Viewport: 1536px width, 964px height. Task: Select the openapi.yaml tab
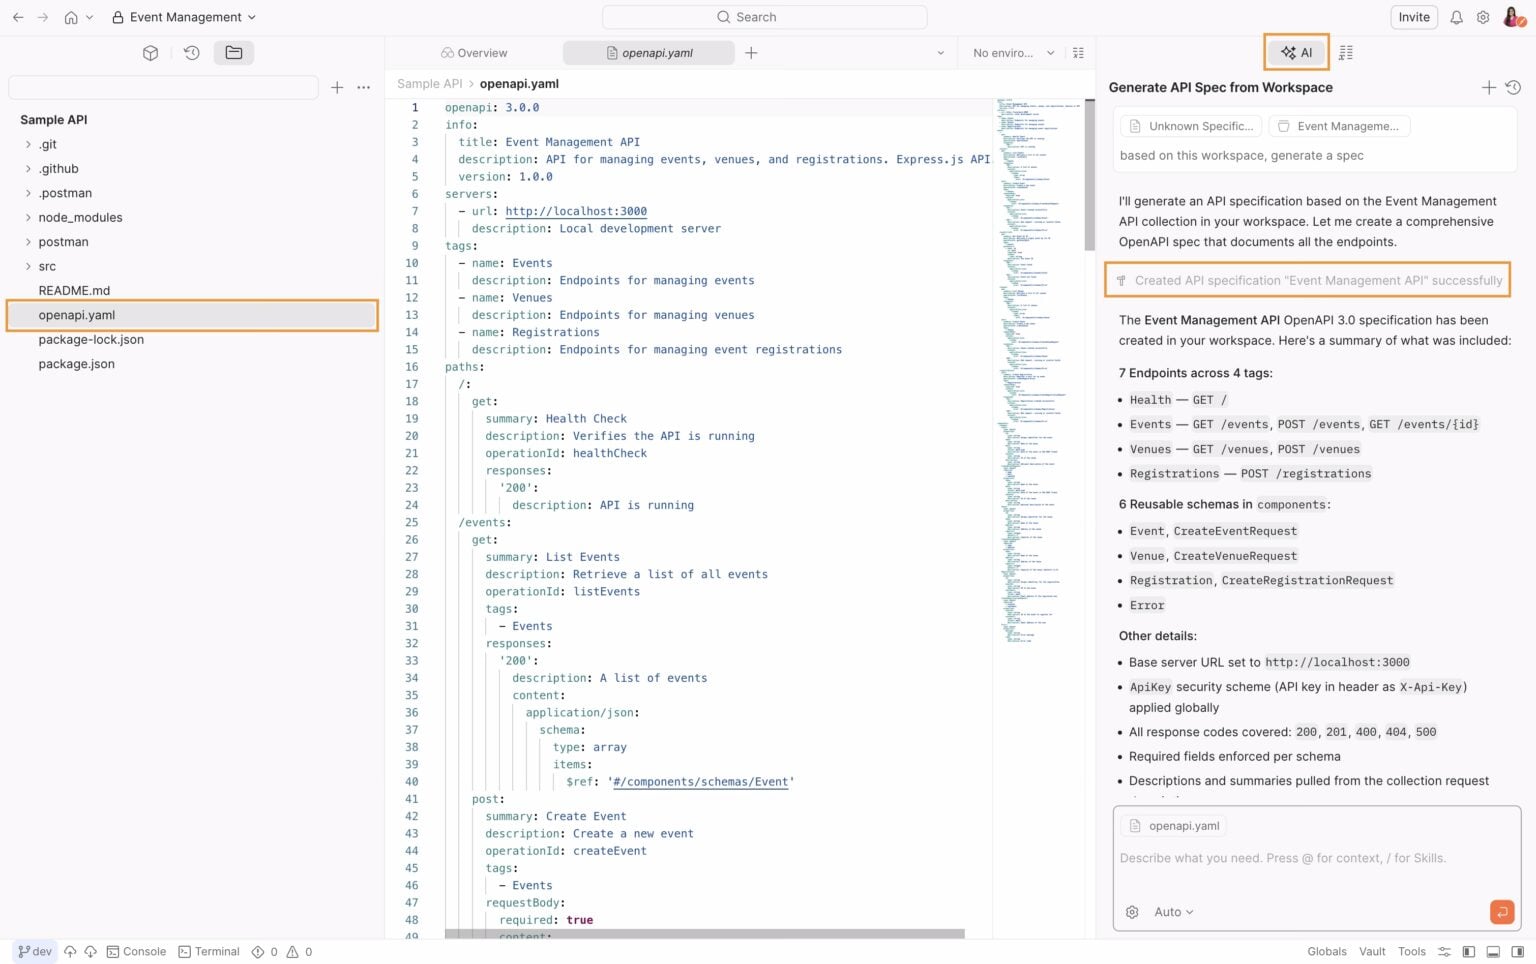(649, 53)
